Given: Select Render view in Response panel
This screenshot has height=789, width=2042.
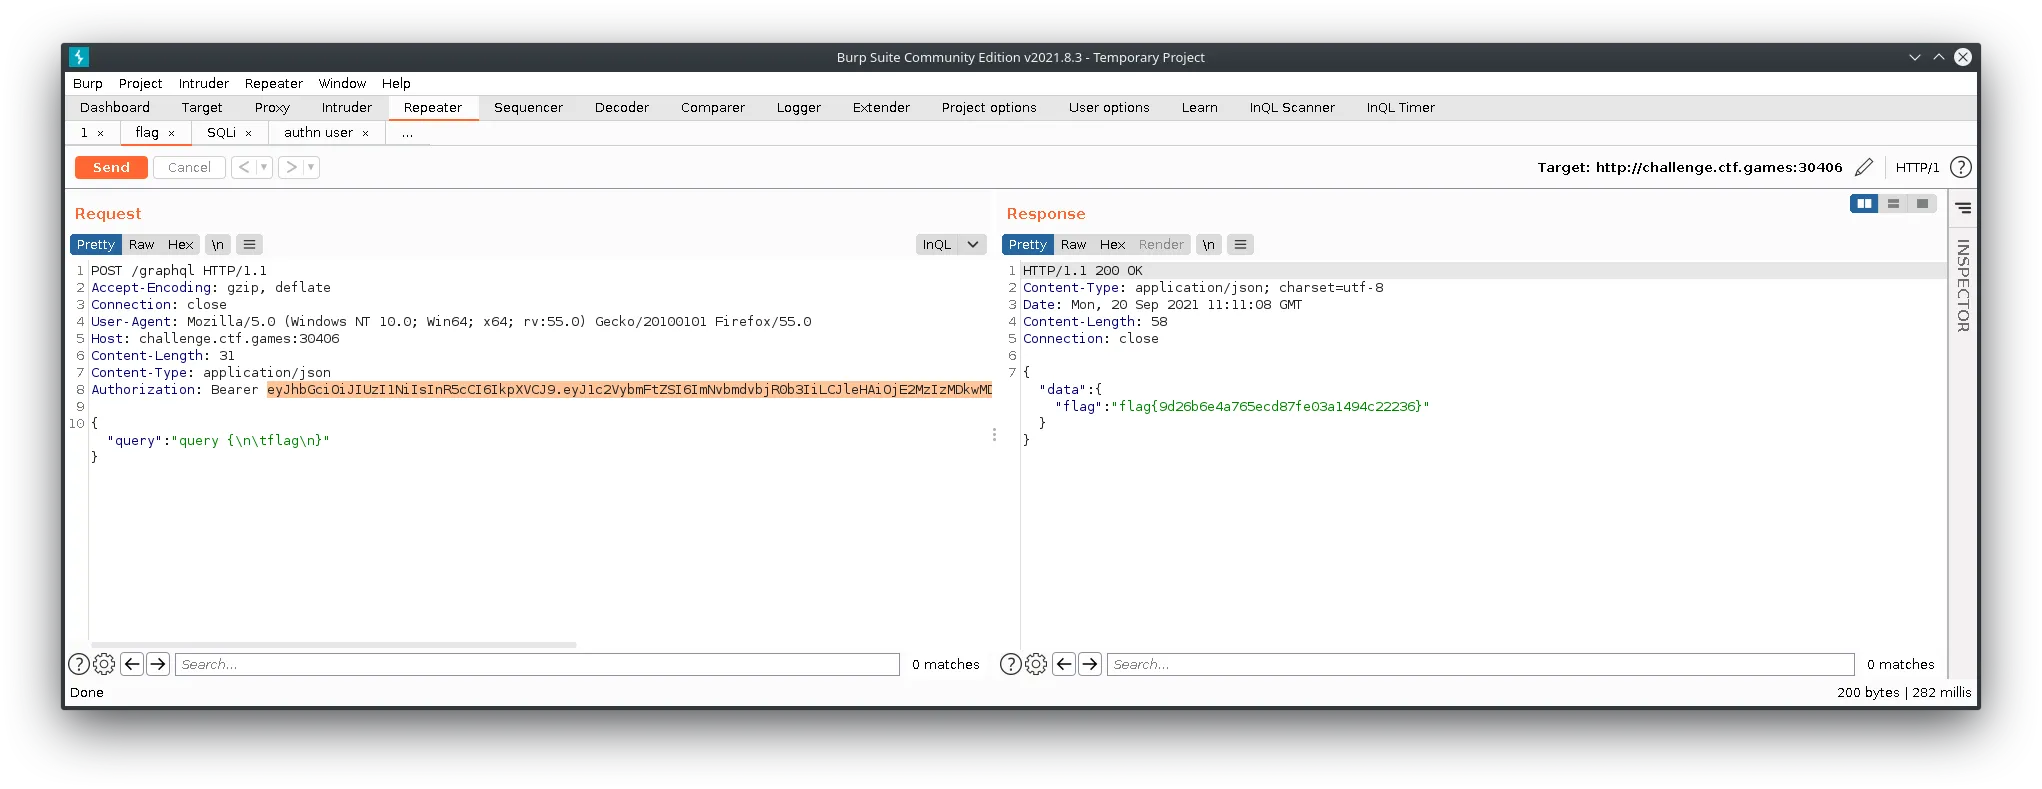Looking at the screenshot, I should pos(1161,244).
